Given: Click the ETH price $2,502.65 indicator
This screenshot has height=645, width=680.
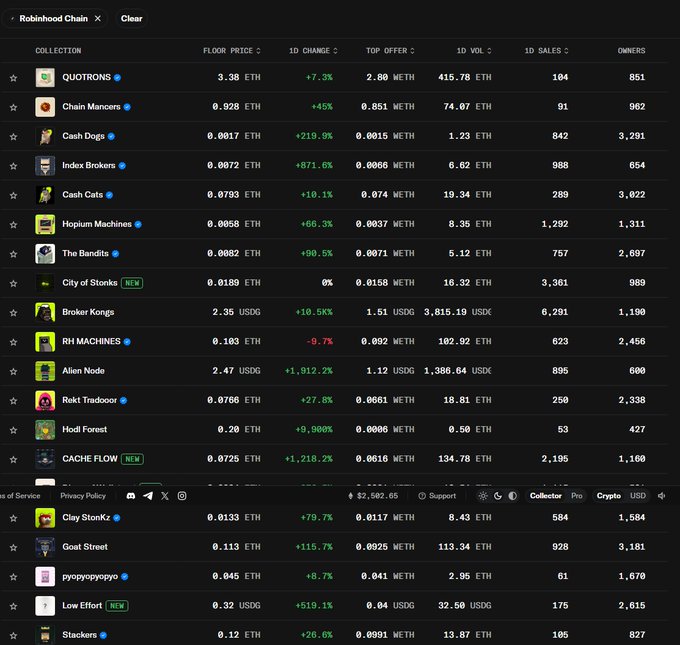Looking at the screenshot, I should (373, 496).
